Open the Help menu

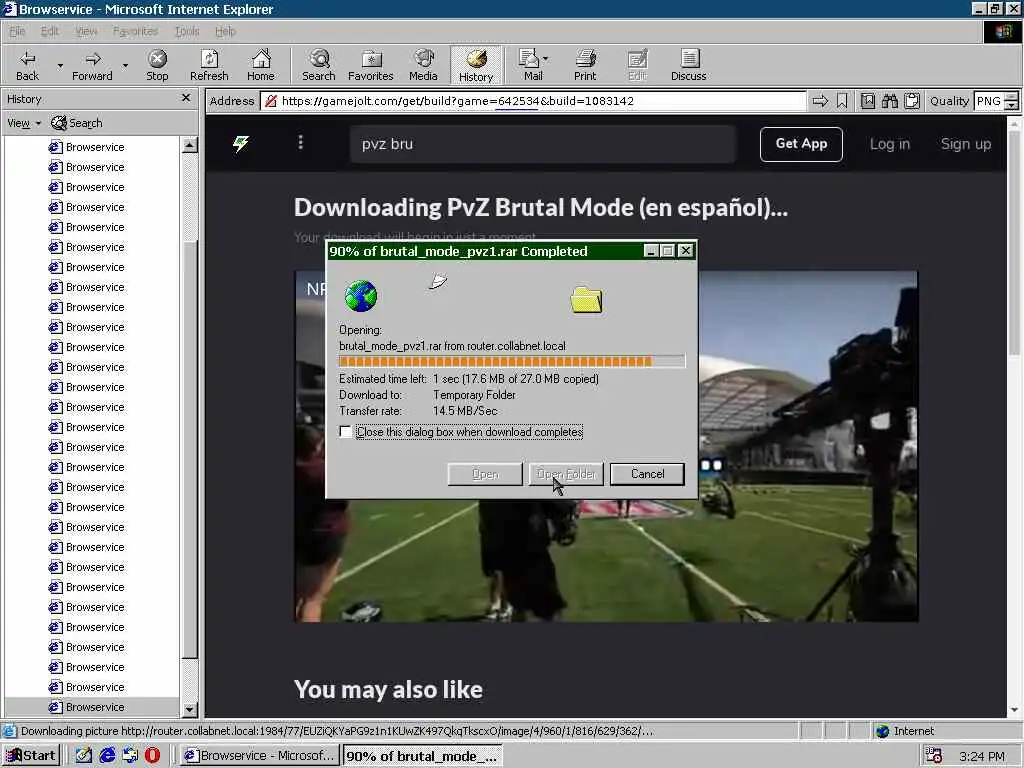pyautogui.click(x=225, y=31)
